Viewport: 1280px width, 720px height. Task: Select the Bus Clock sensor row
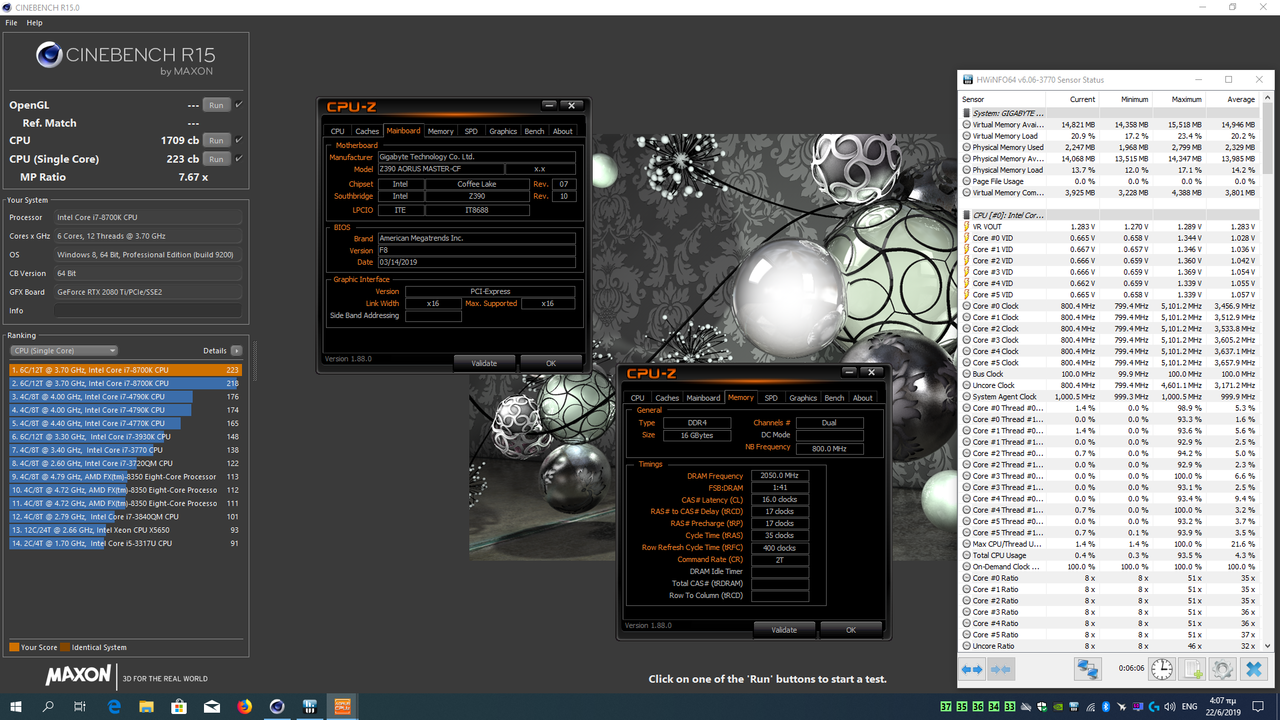1109,374
